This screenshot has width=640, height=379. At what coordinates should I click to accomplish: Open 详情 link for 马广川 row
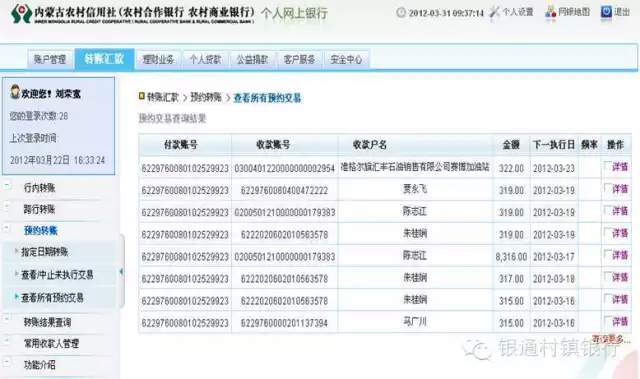click(x=620, y=321)
